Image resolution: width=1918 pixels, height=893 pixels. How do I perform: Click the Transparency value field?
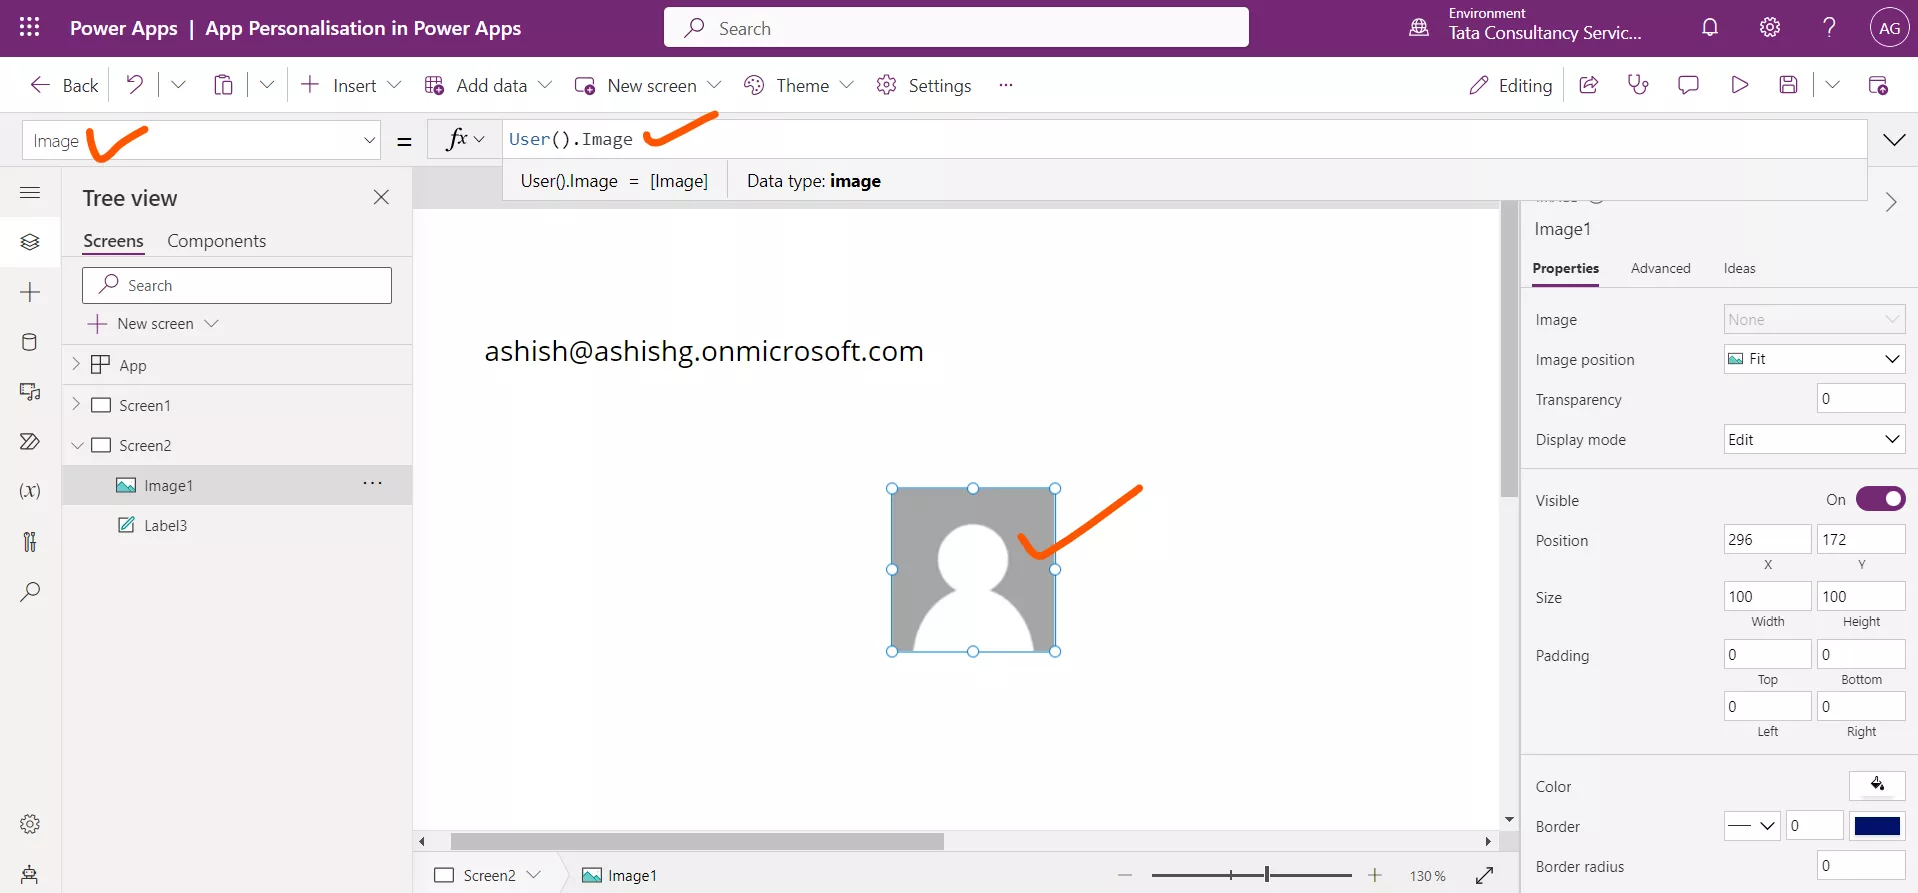(1860, 398)
